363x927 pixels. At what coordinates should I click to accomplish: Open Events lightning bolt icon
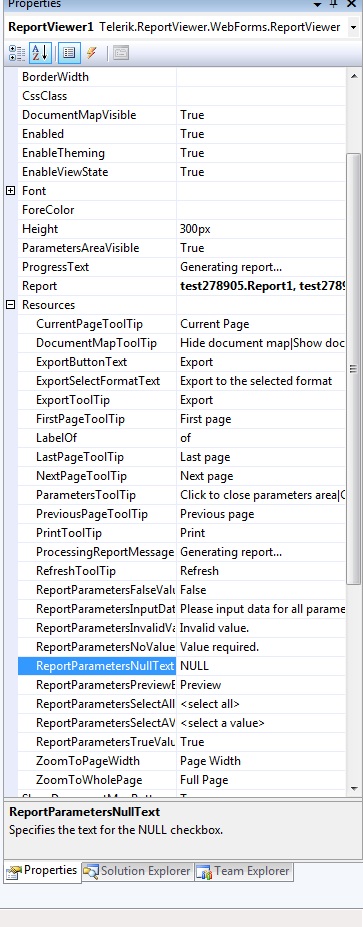(91, 53)
